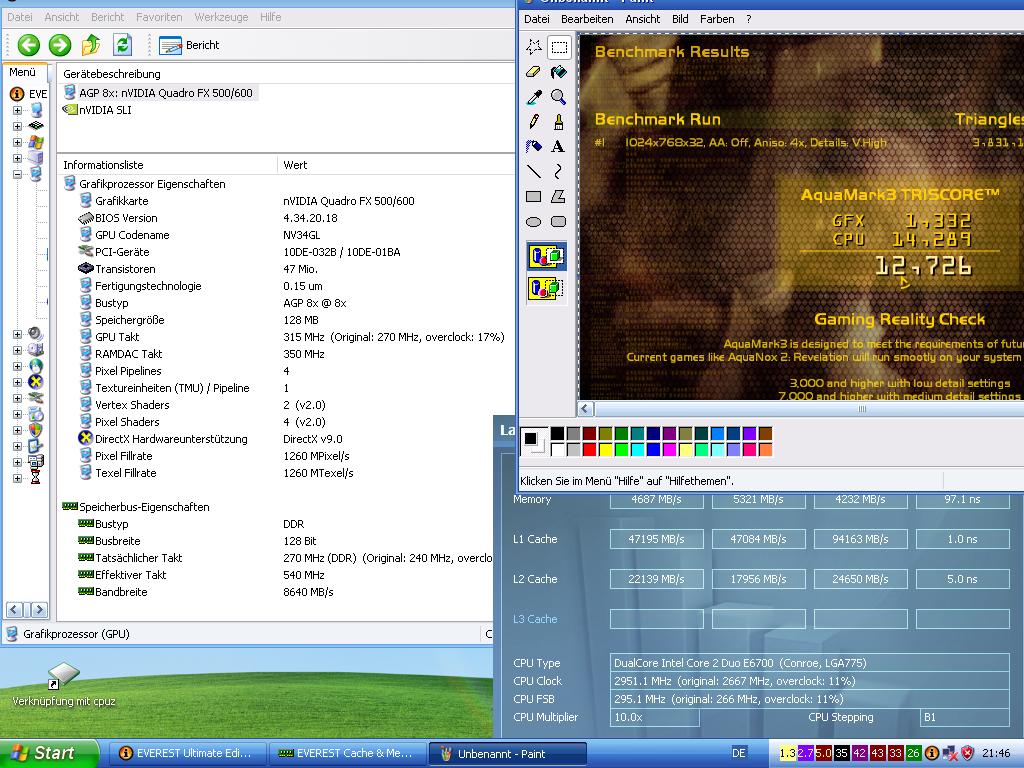
Task: Choose the Fill With Color bucket tool
Action: coord(558,72)
